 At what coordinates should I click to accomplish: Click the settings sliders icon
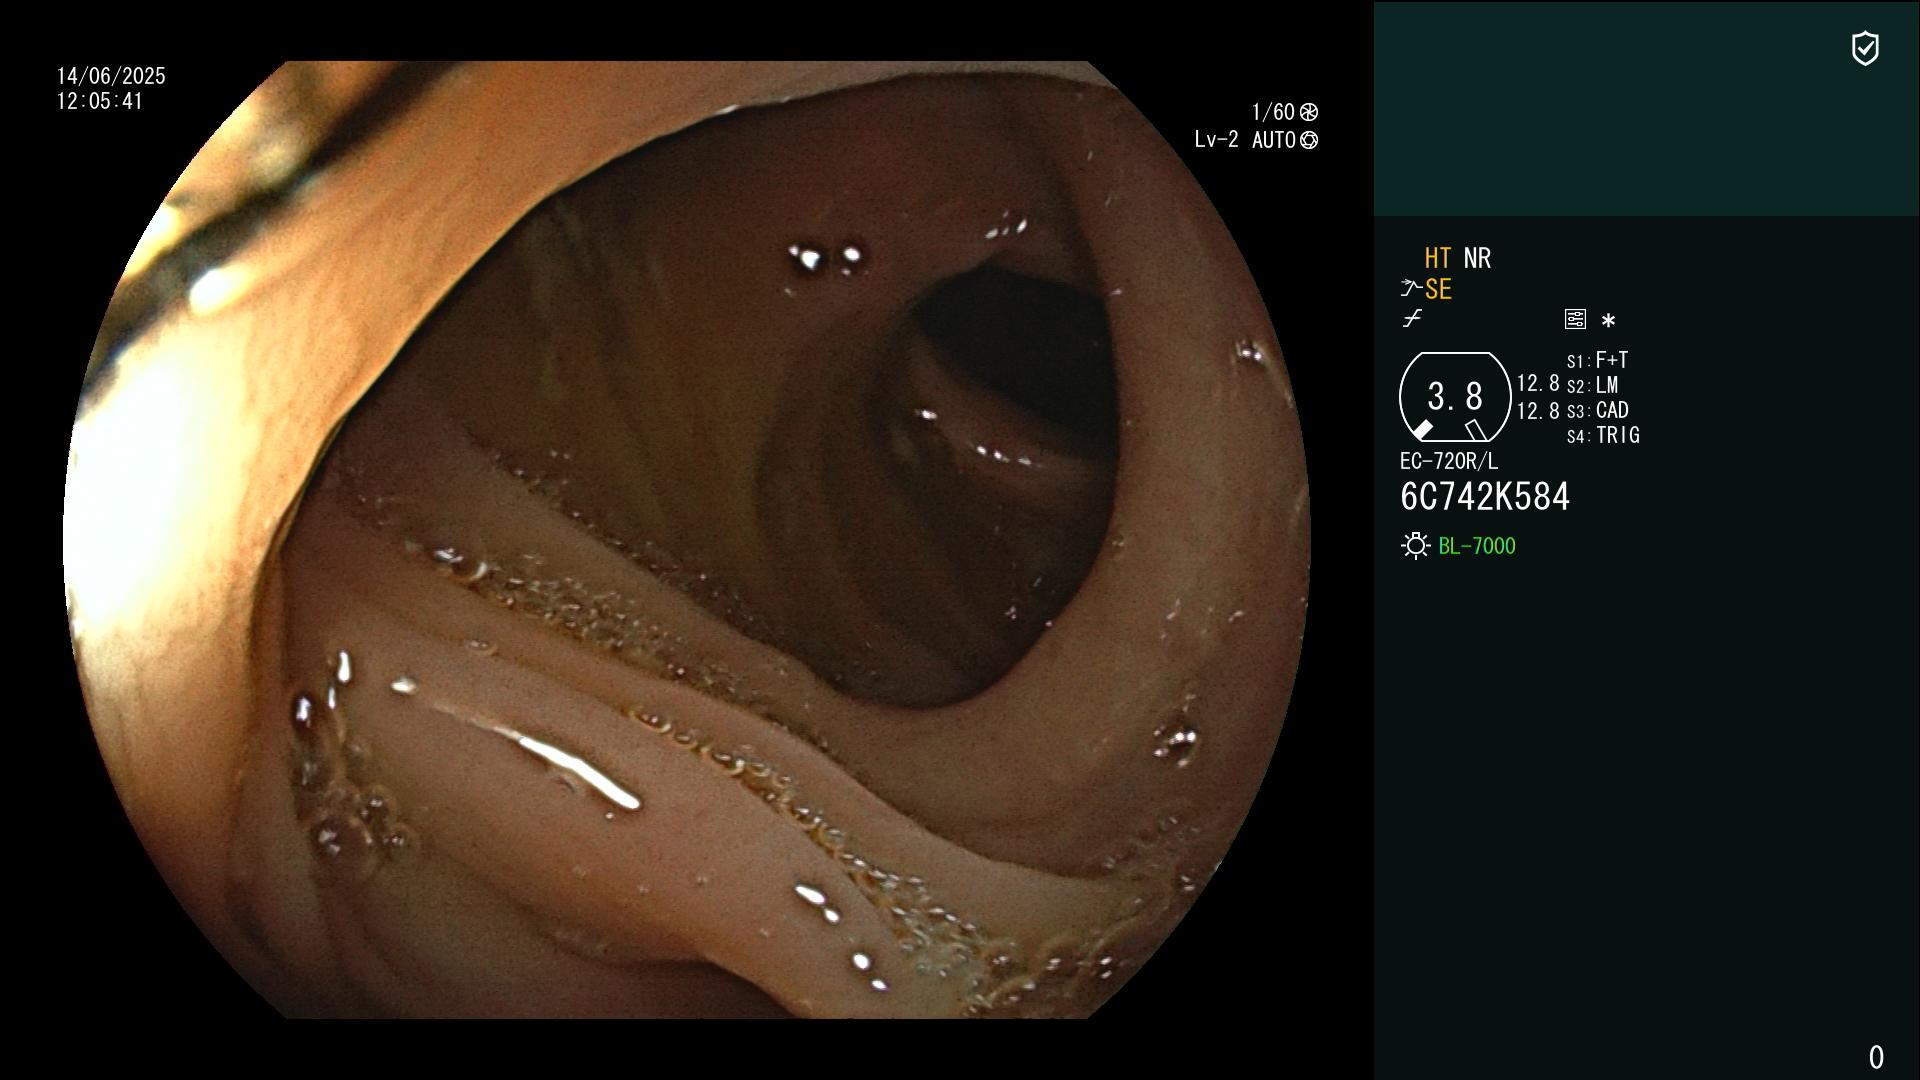coord(1575,319)
